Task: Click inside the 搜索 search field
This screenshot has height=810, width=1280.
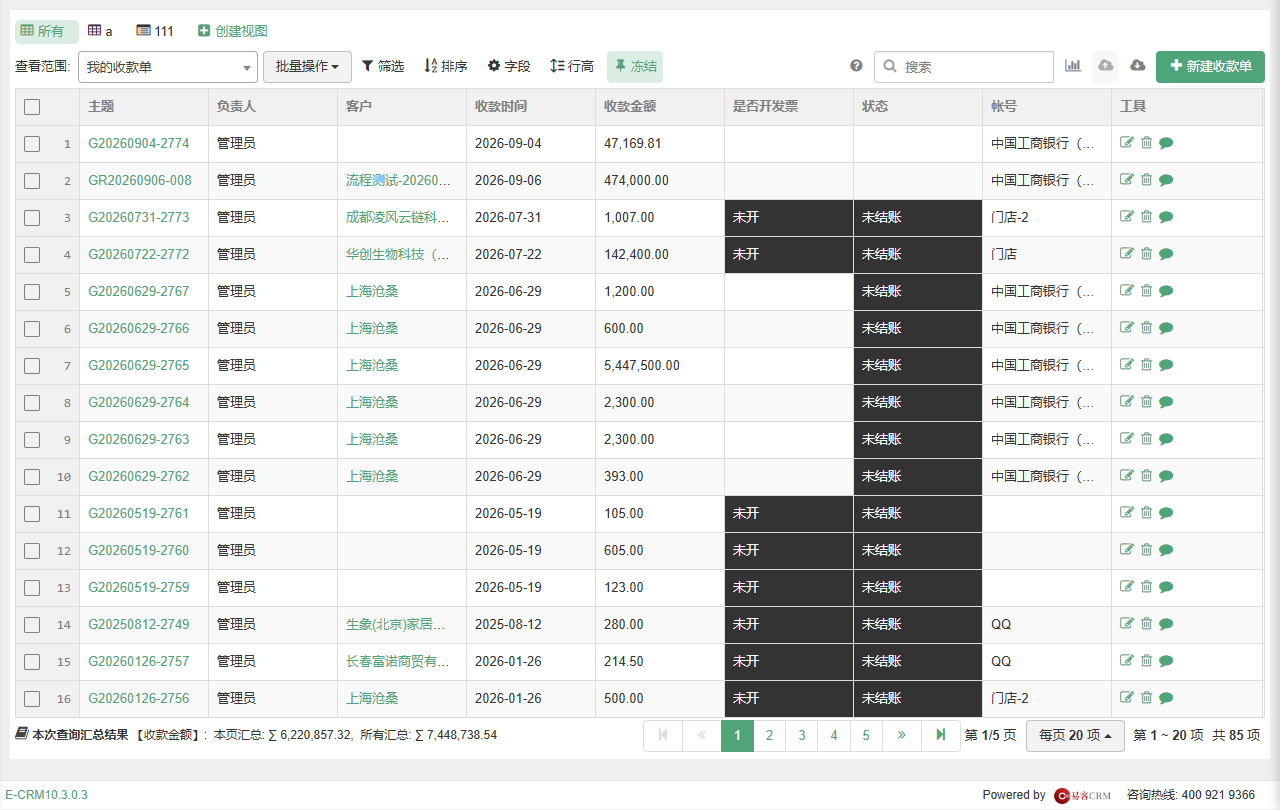Action: [964, 67]
